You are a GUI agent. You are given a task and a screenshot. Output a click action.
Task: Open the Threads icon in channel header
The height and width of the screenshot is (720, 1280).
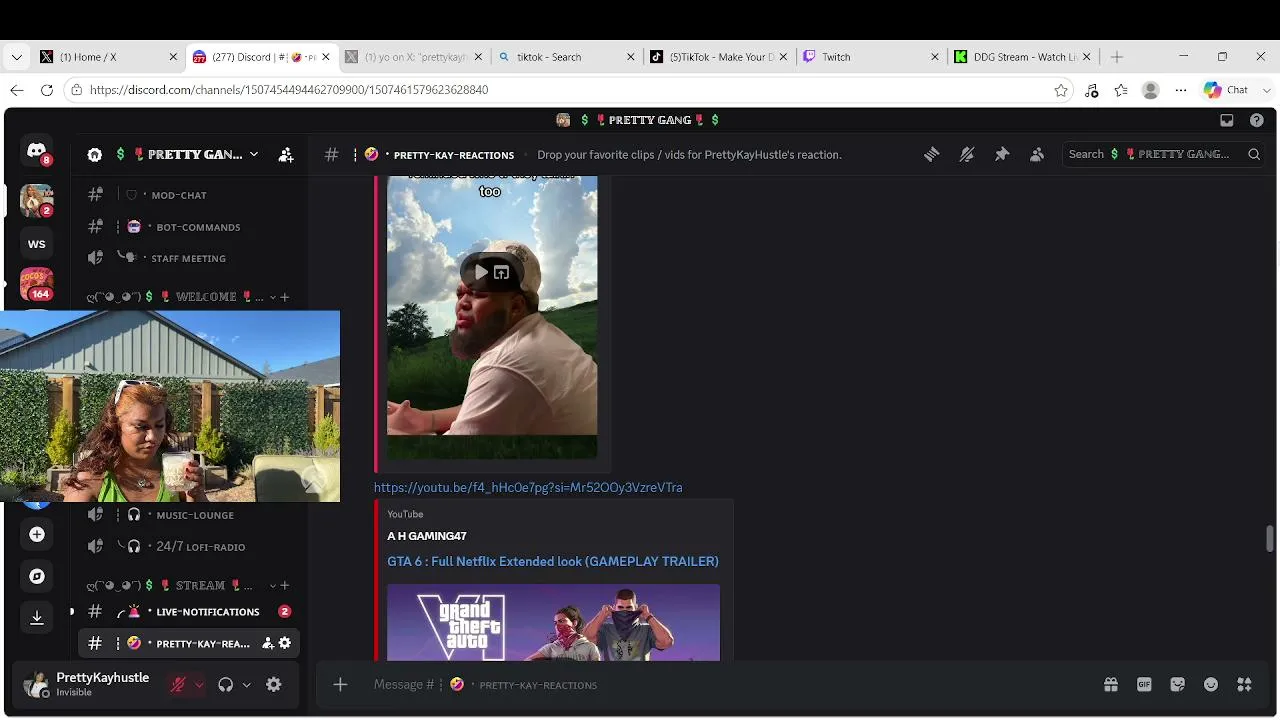[931, 154]
